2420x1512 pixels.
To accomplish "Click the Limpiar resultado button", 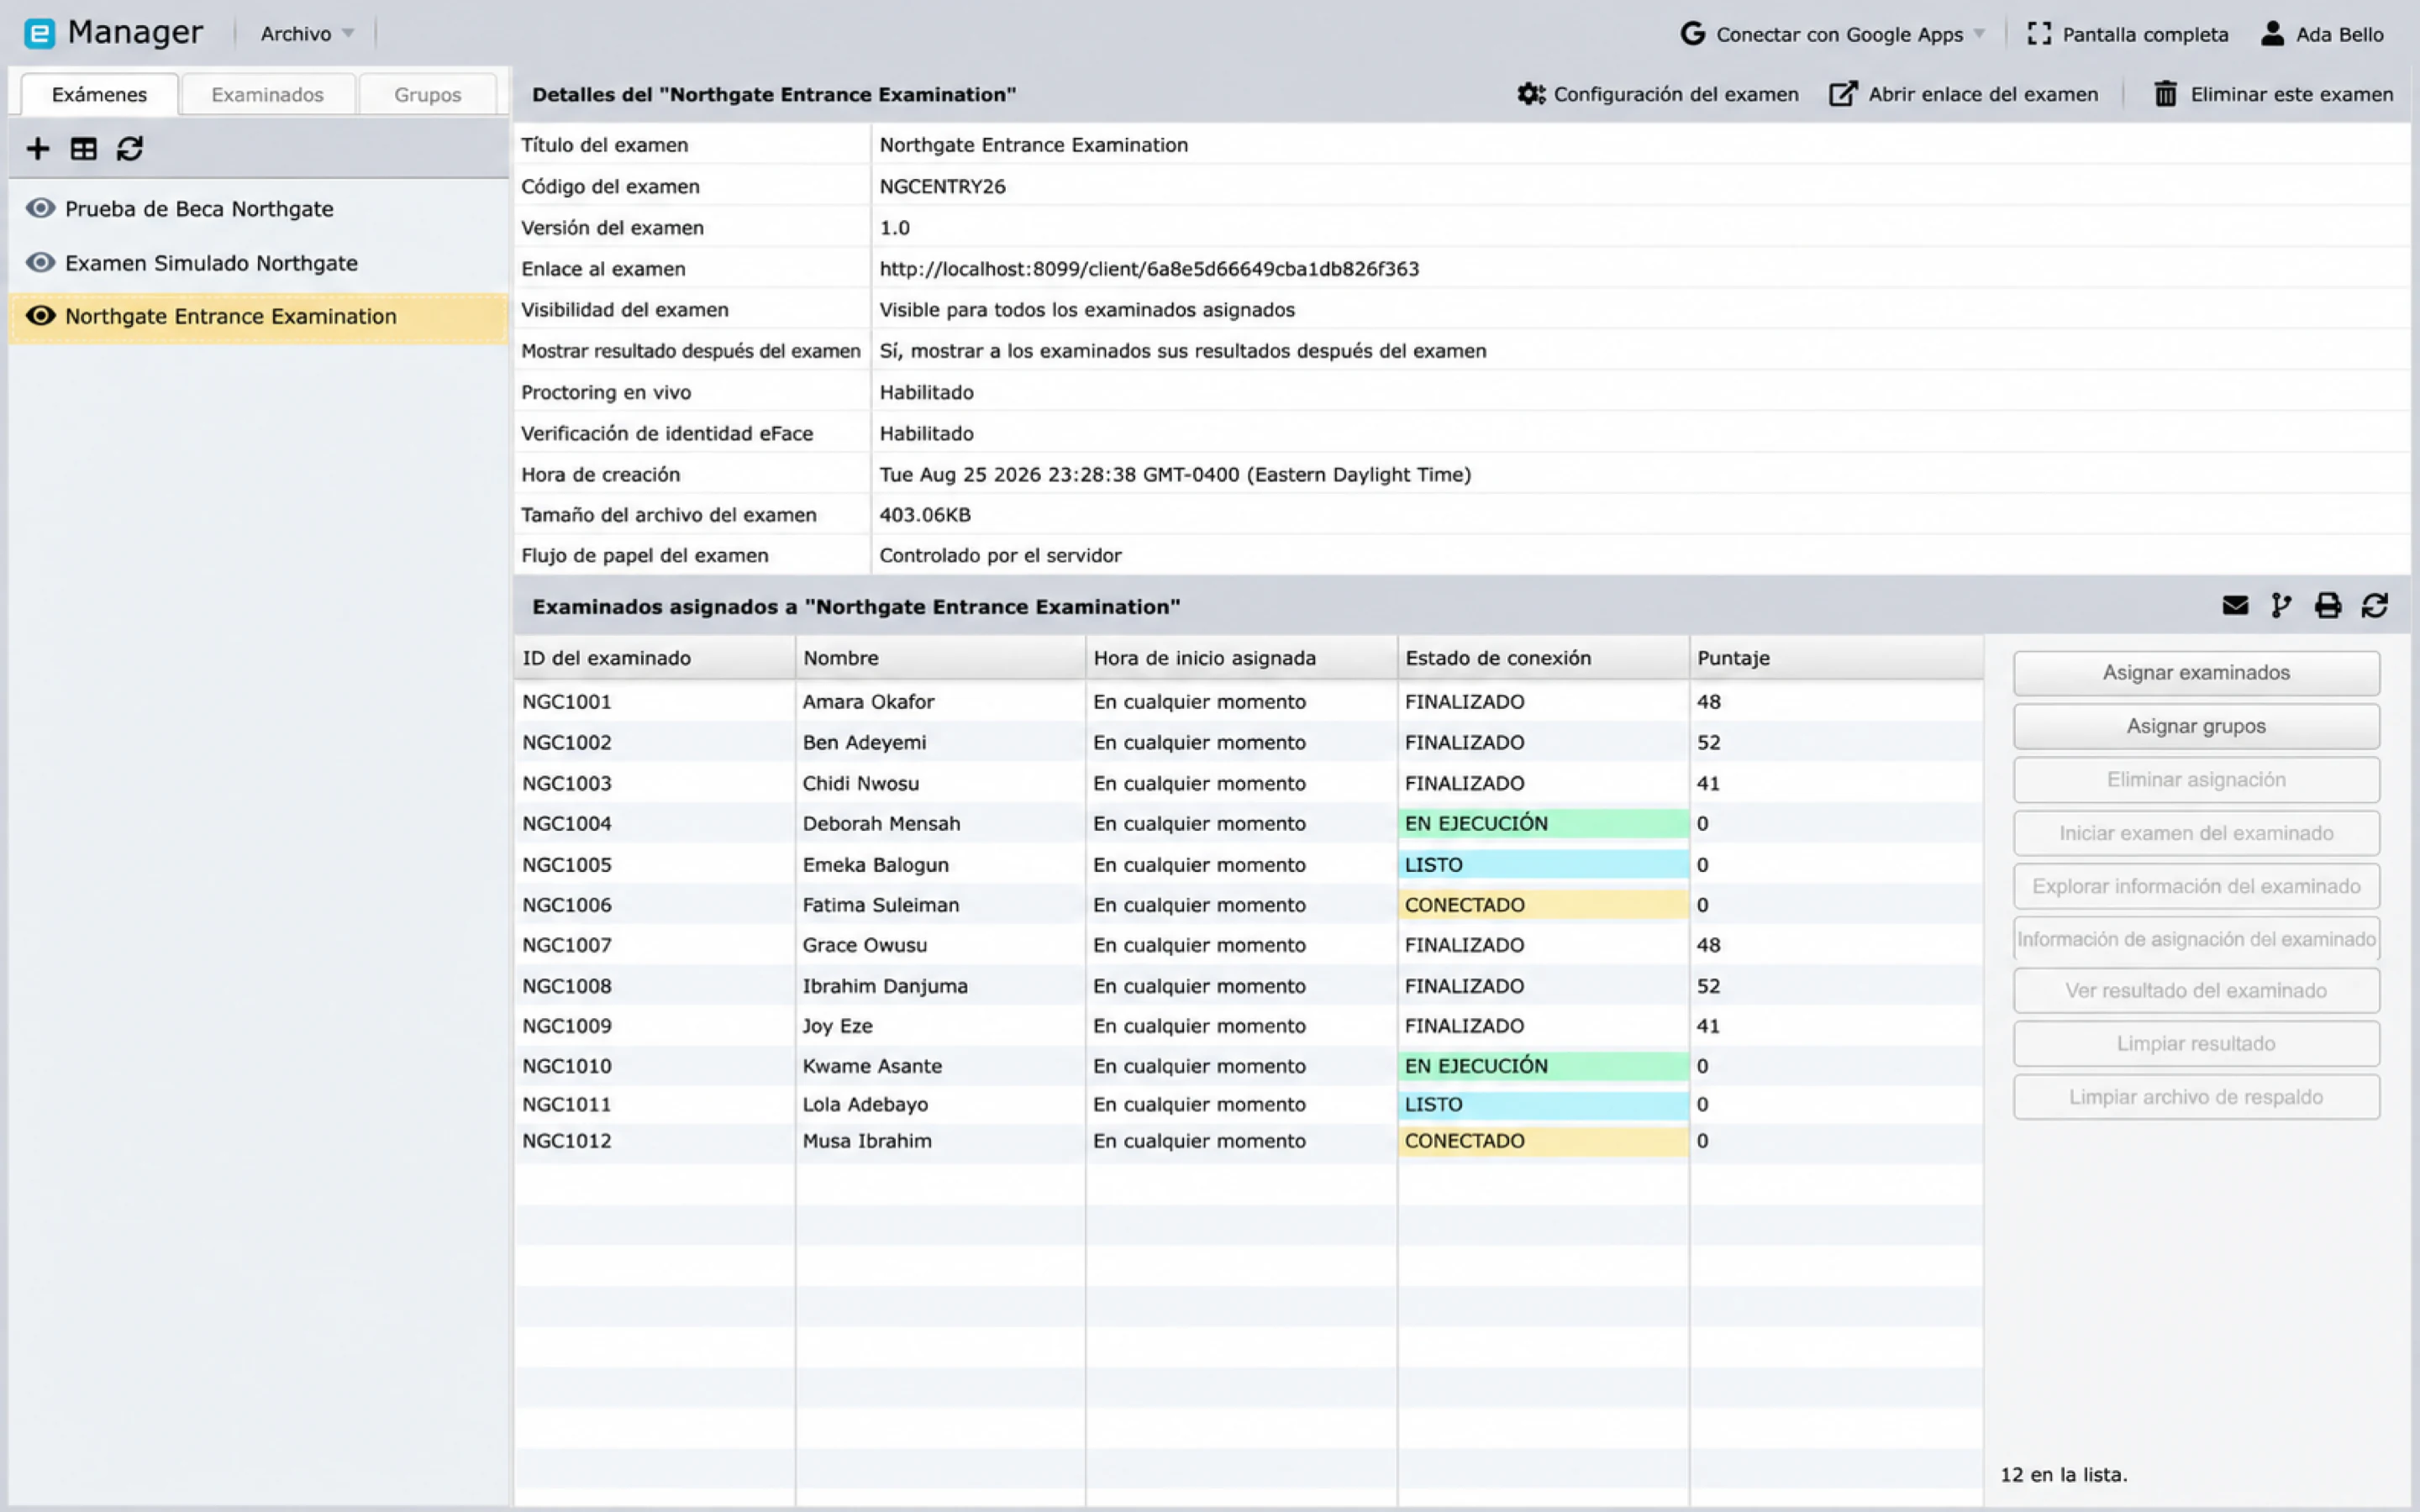I will coord(2196,1044).
